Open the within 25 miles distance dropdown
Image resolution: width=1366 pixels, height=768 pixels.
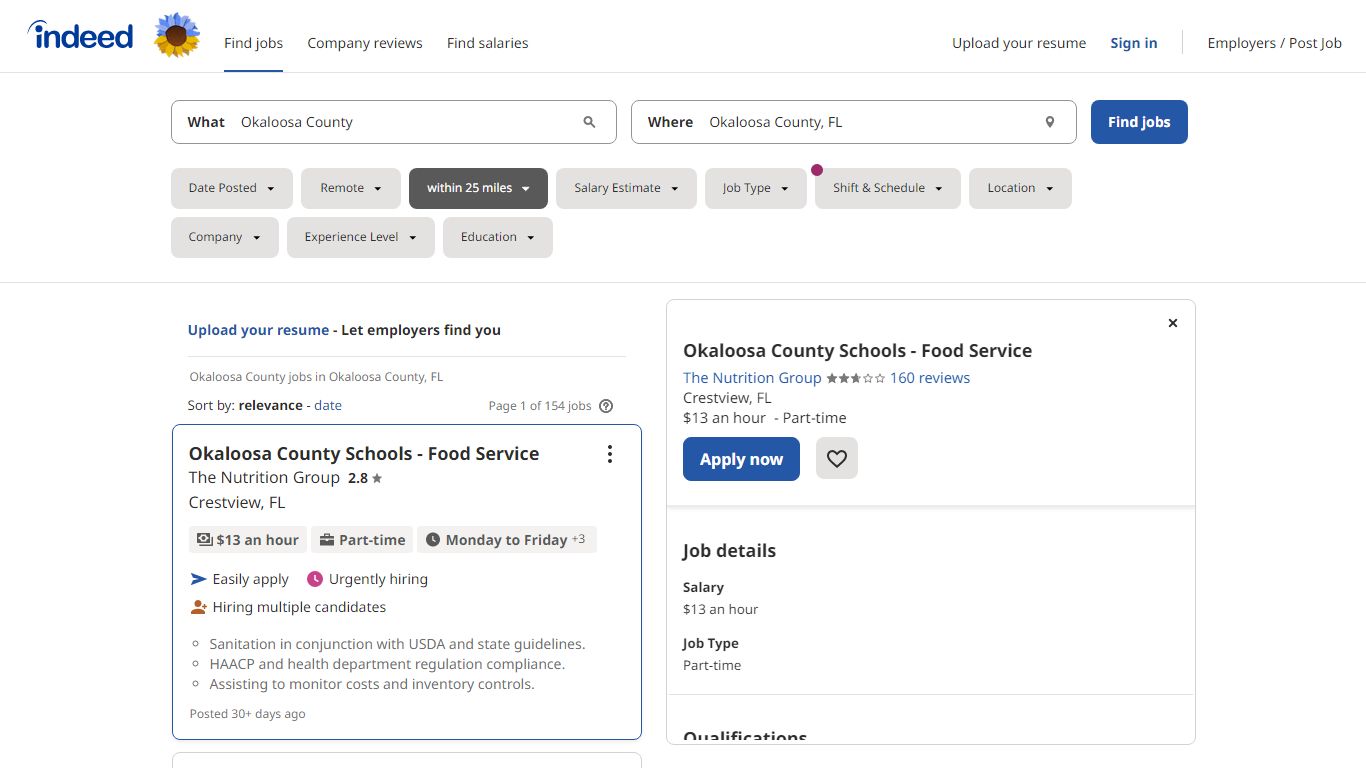[x=478, y=188]
